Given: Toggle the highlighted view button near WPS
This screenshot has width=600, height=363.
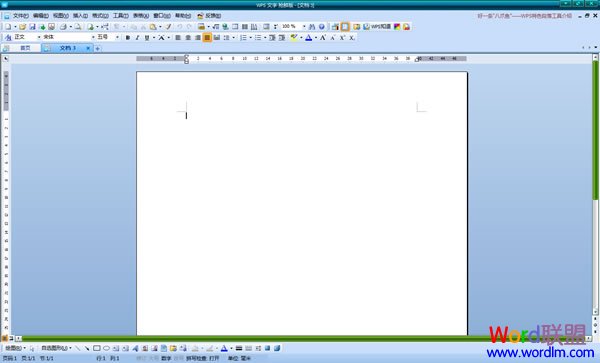Looking at the screenshot, I should point(345,26).
